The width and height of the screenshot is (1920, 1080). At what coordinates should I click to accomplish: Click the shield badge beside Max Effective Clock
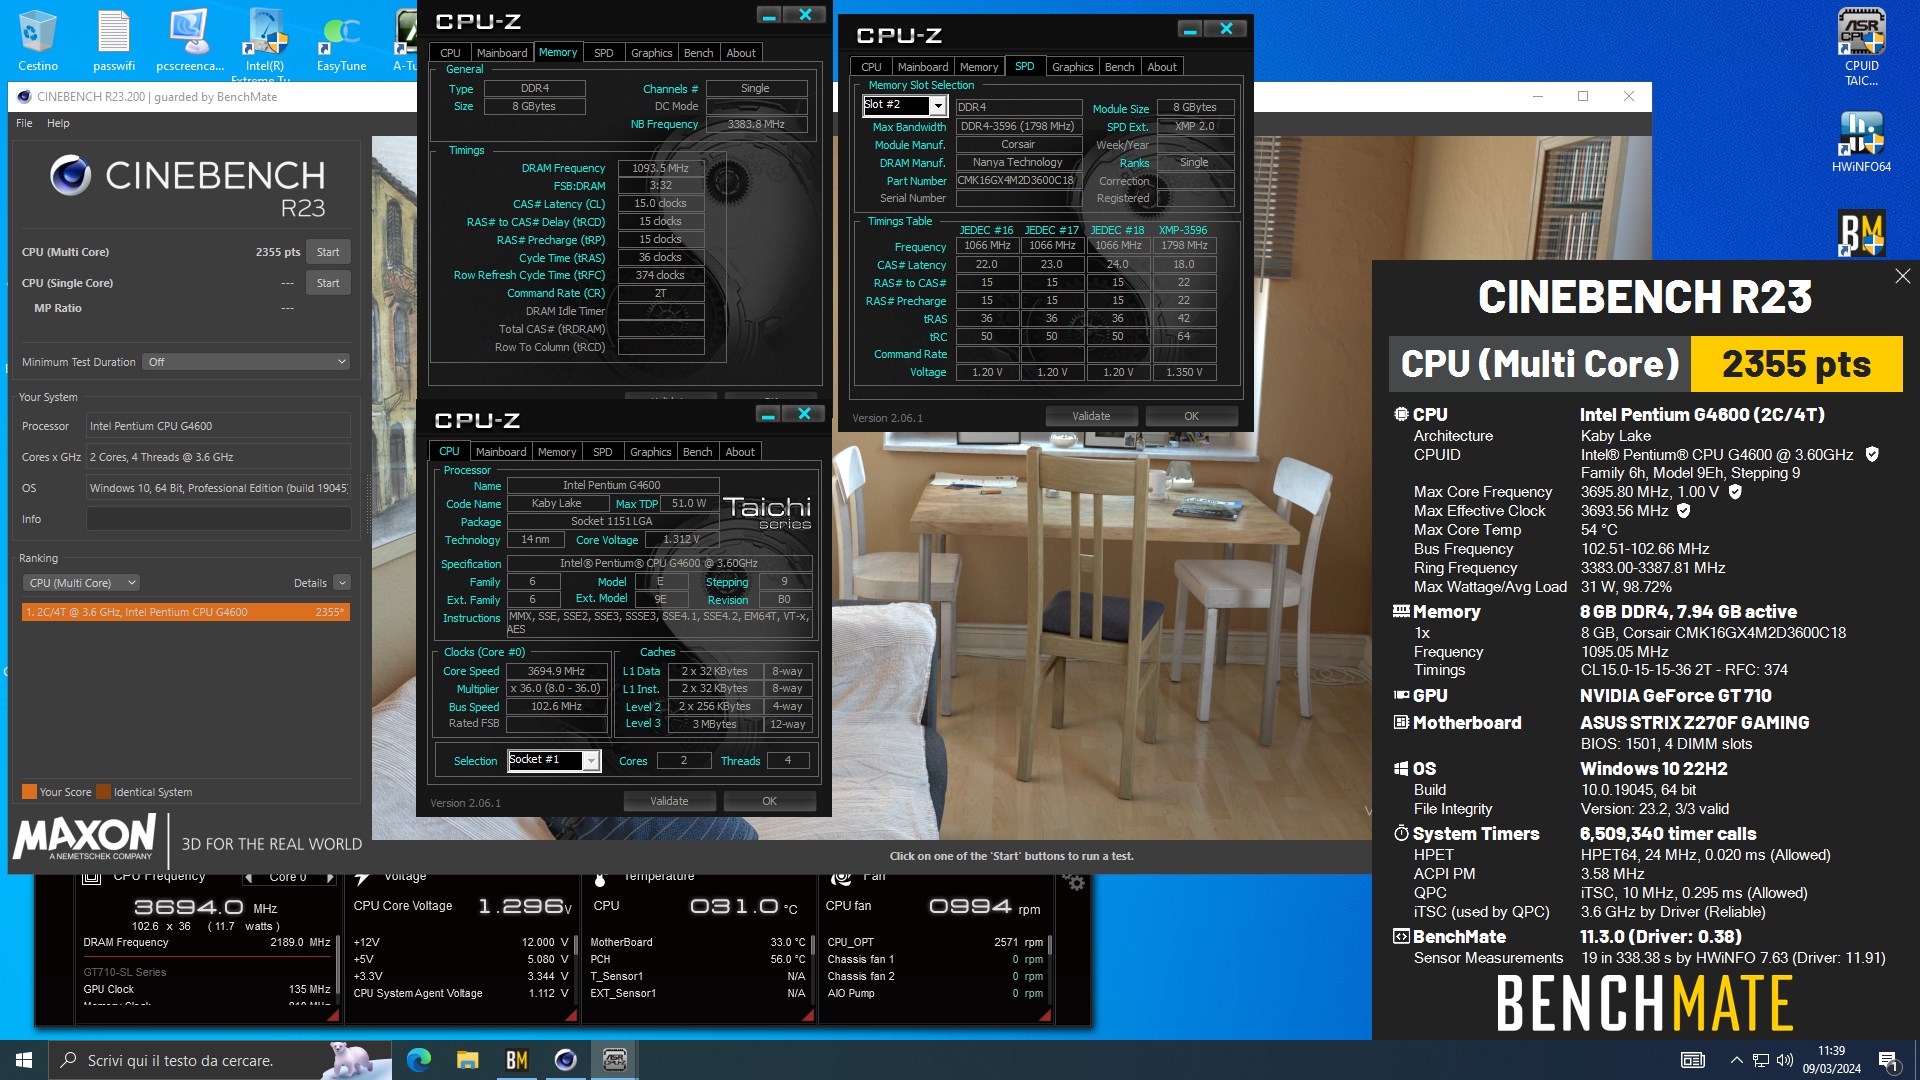click(1684, 511)
